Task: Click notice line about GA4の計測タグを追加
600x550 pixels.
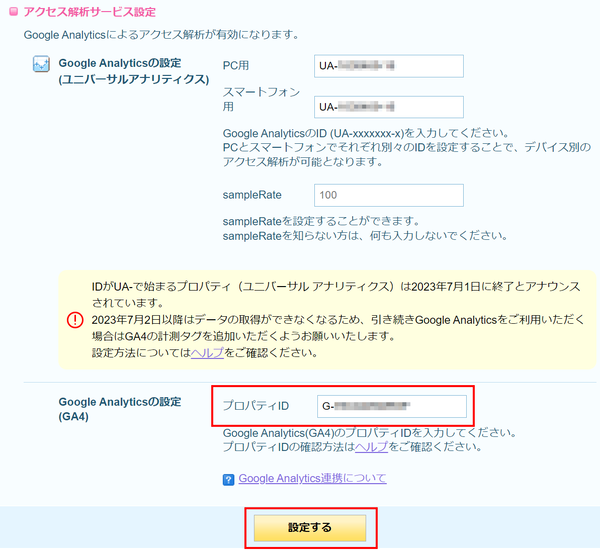Action: (338, 328)
